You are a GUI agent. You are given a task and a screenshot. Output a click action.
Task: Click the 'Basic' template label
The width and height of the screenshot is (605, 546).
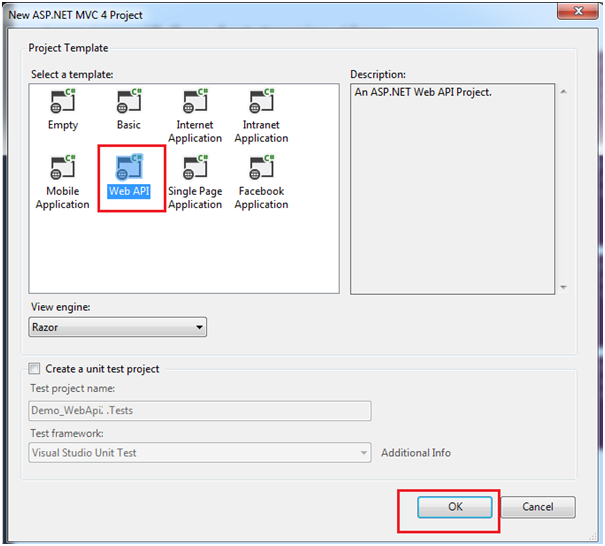click(x=129, y=125)
